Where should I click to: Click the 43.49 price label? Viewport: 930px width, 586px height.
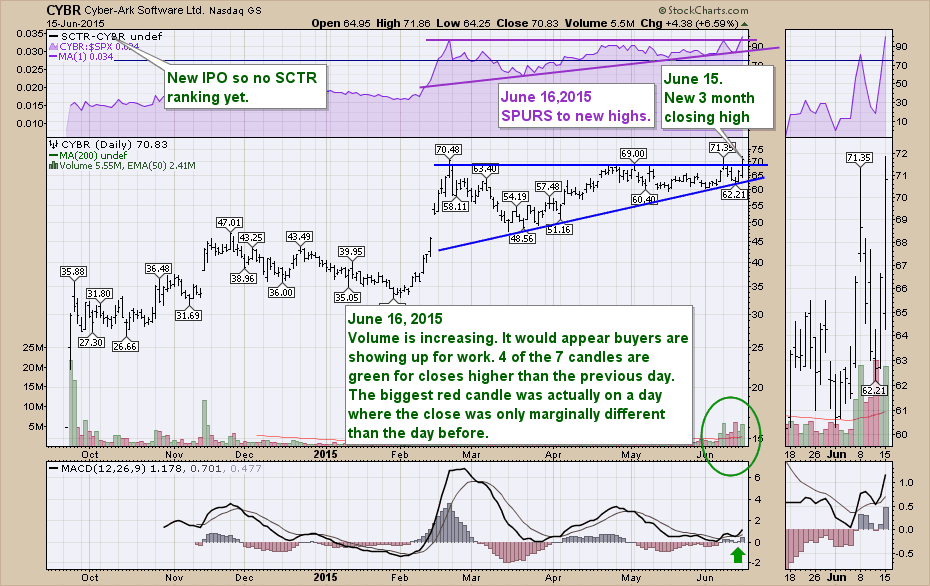point(299,236)
